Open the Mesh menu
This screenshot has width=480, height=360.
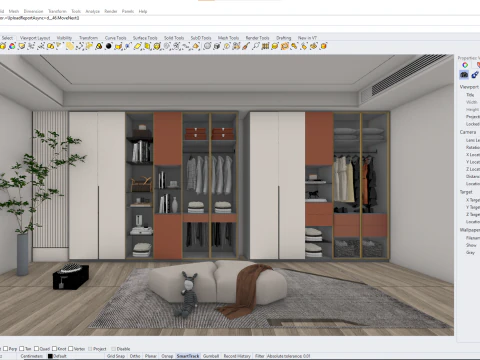coord(14,11)
